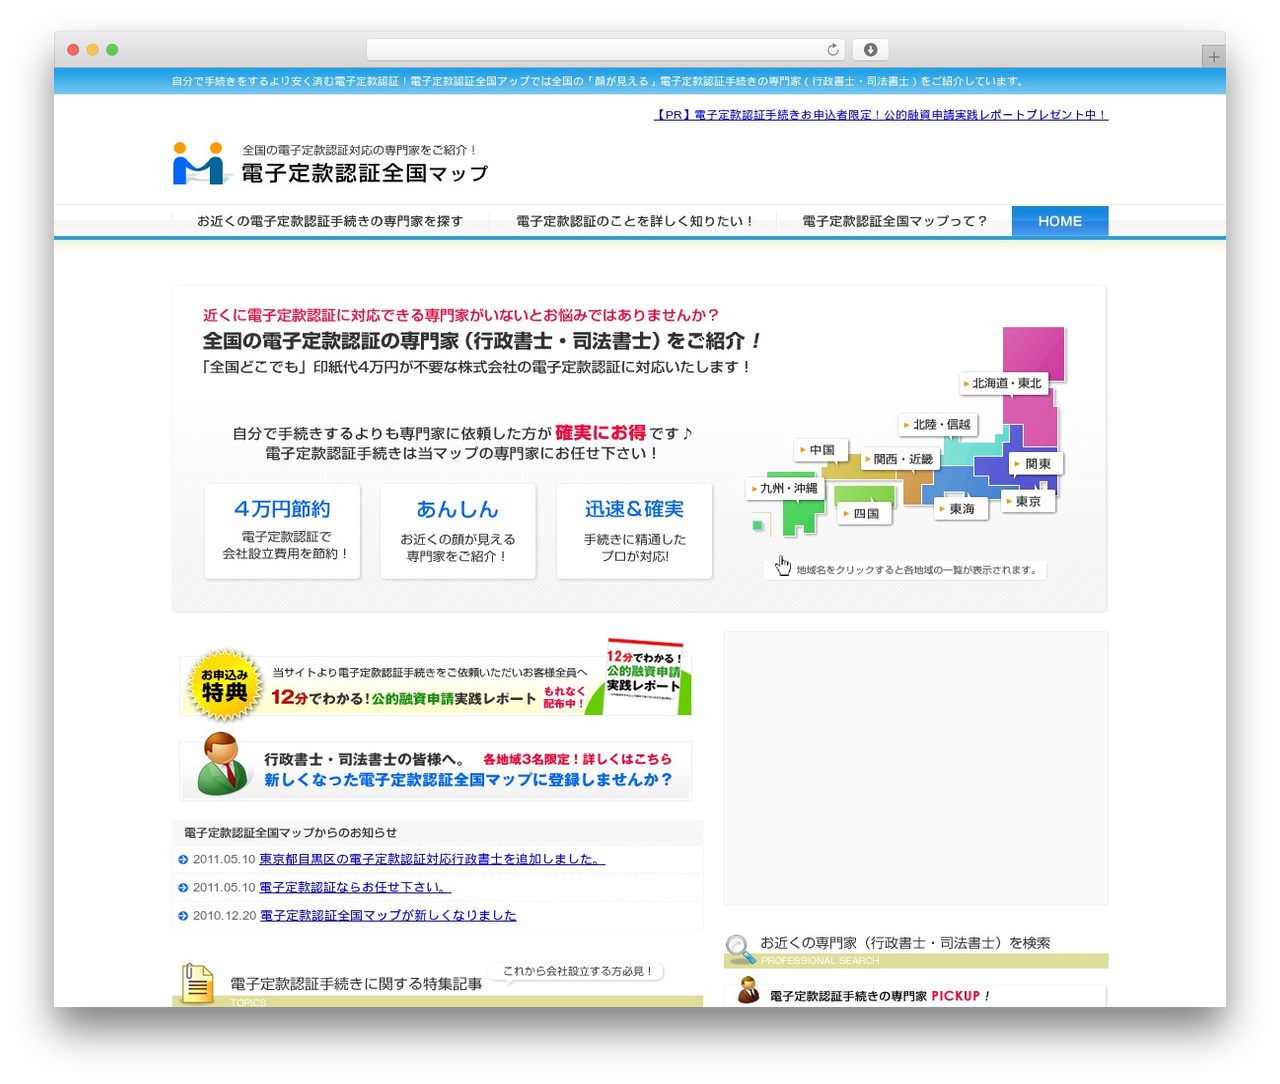Open お近くの電子定款認証手続きの専門家を探す menu
Viewport: 1280px width, 1084px height.
tap(330, 221)
